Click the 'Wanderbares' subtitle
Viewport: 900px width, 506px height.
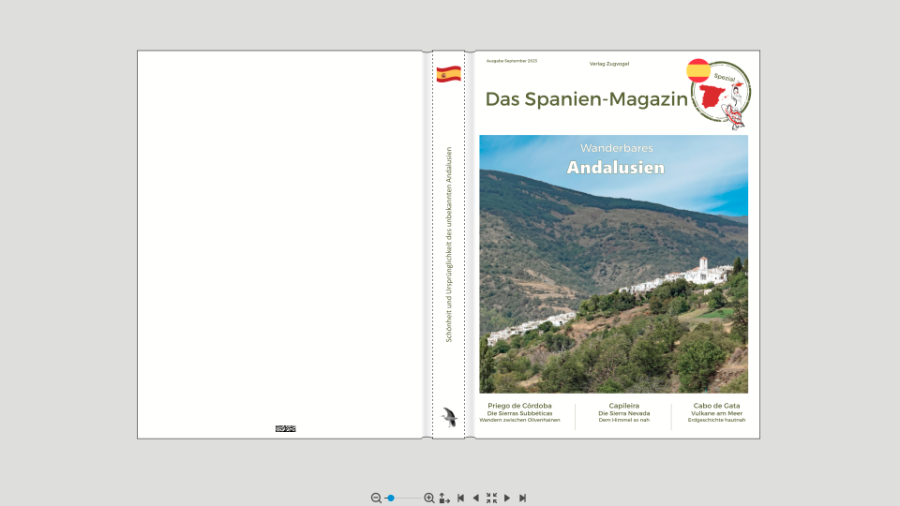[616, 148]
